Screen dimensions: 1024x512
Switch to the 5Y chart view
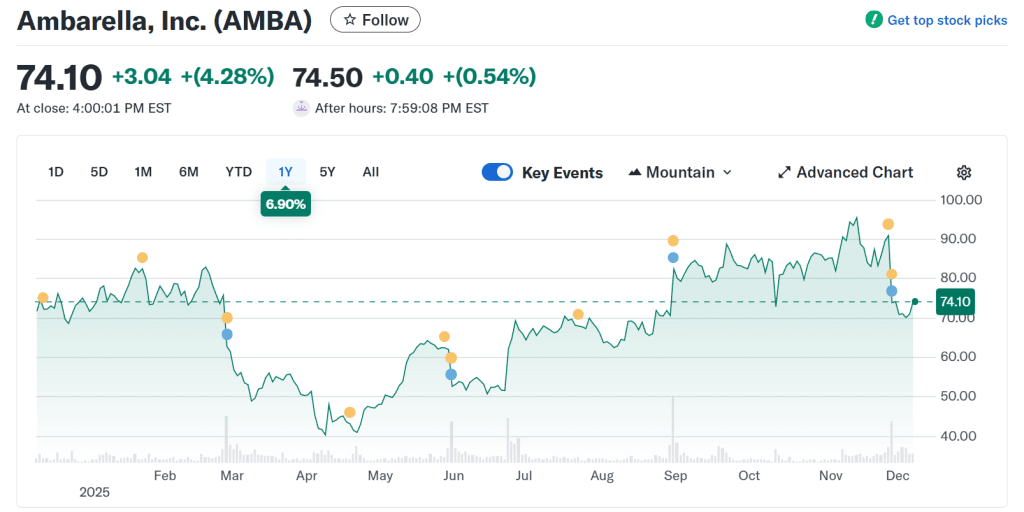pos(327,172)
